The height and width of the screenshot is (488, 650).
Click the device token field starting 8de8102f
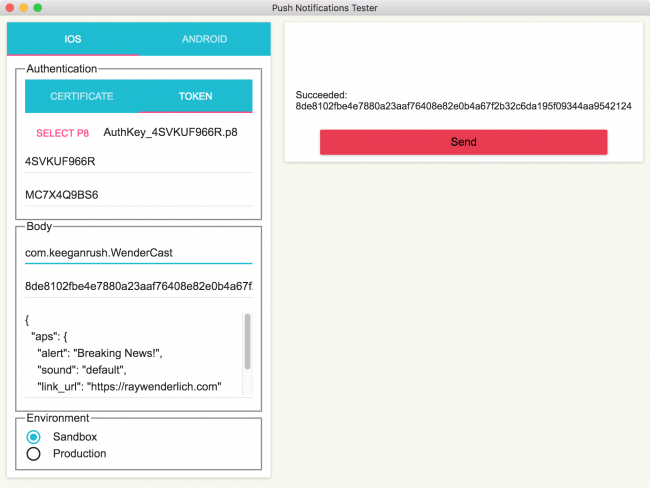point(138,286)
